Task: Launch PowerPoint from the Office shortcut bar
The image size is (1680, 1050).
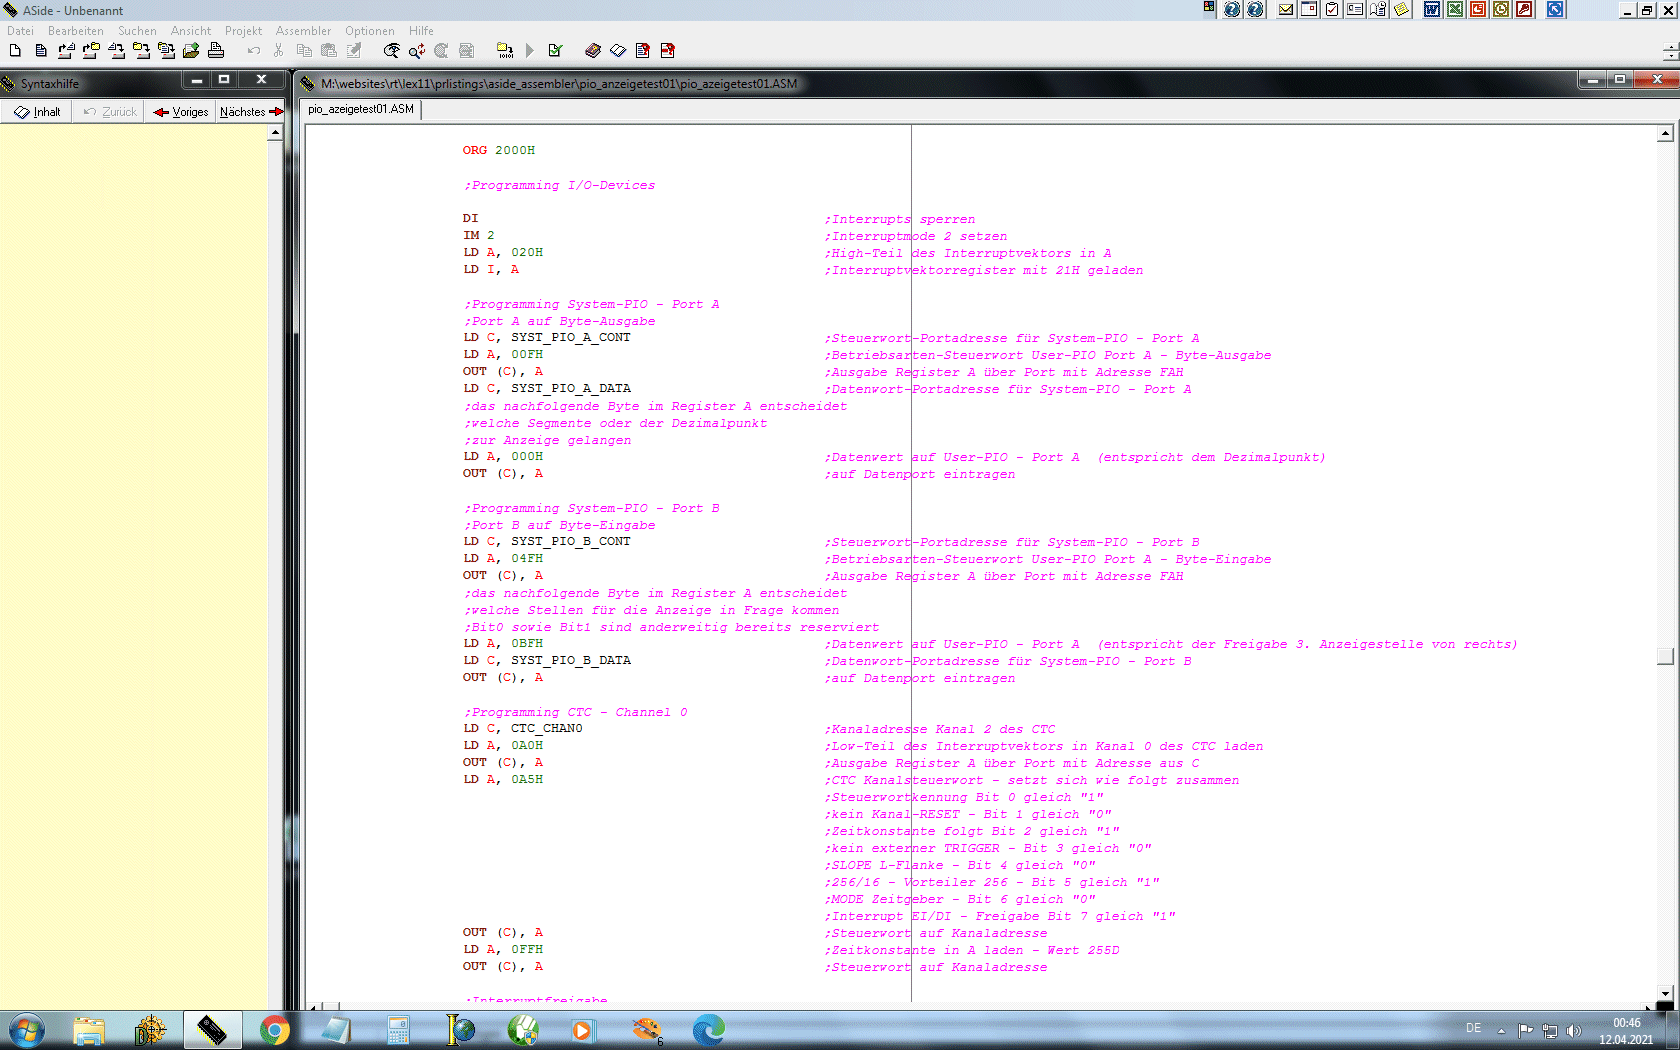Action: pos(1478,10)
